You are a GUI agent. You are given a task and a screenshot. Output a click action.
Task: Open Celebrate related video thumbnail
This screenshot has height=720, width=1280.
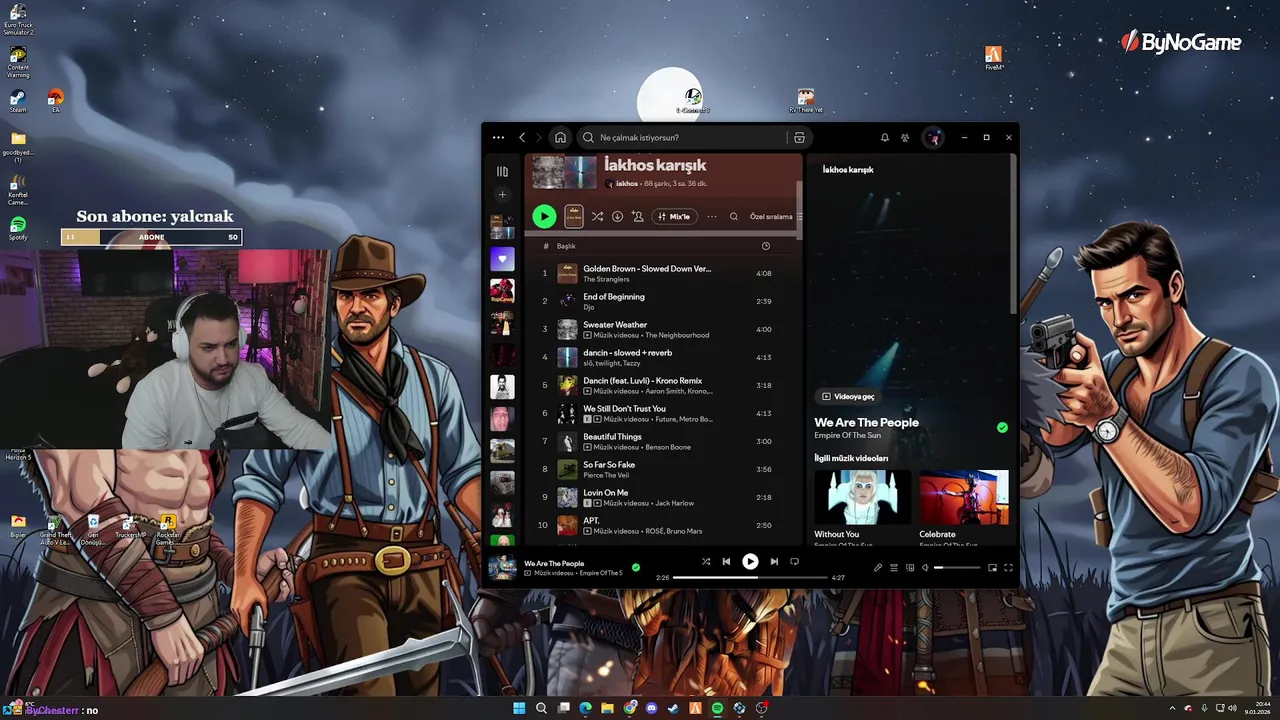click(x=964, y=497)
